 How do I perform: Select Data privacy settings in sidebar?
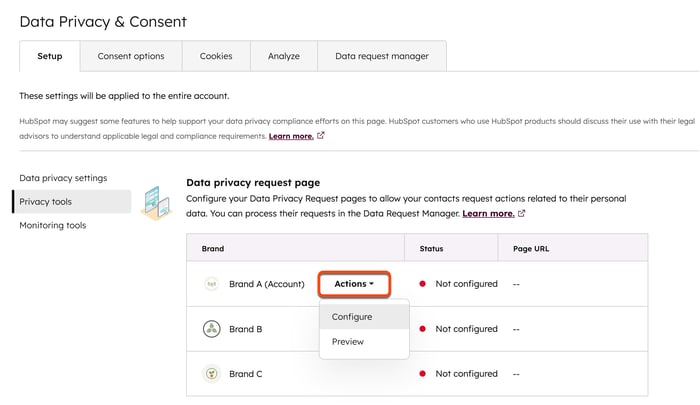pos(63,178)
